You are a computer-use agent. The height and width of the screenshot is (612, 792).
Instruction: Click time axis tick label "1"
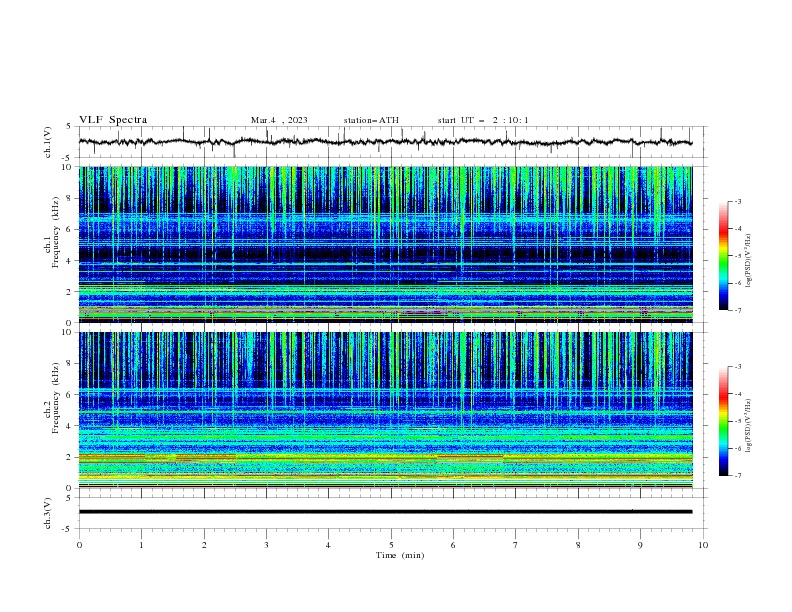click(141, 545)
